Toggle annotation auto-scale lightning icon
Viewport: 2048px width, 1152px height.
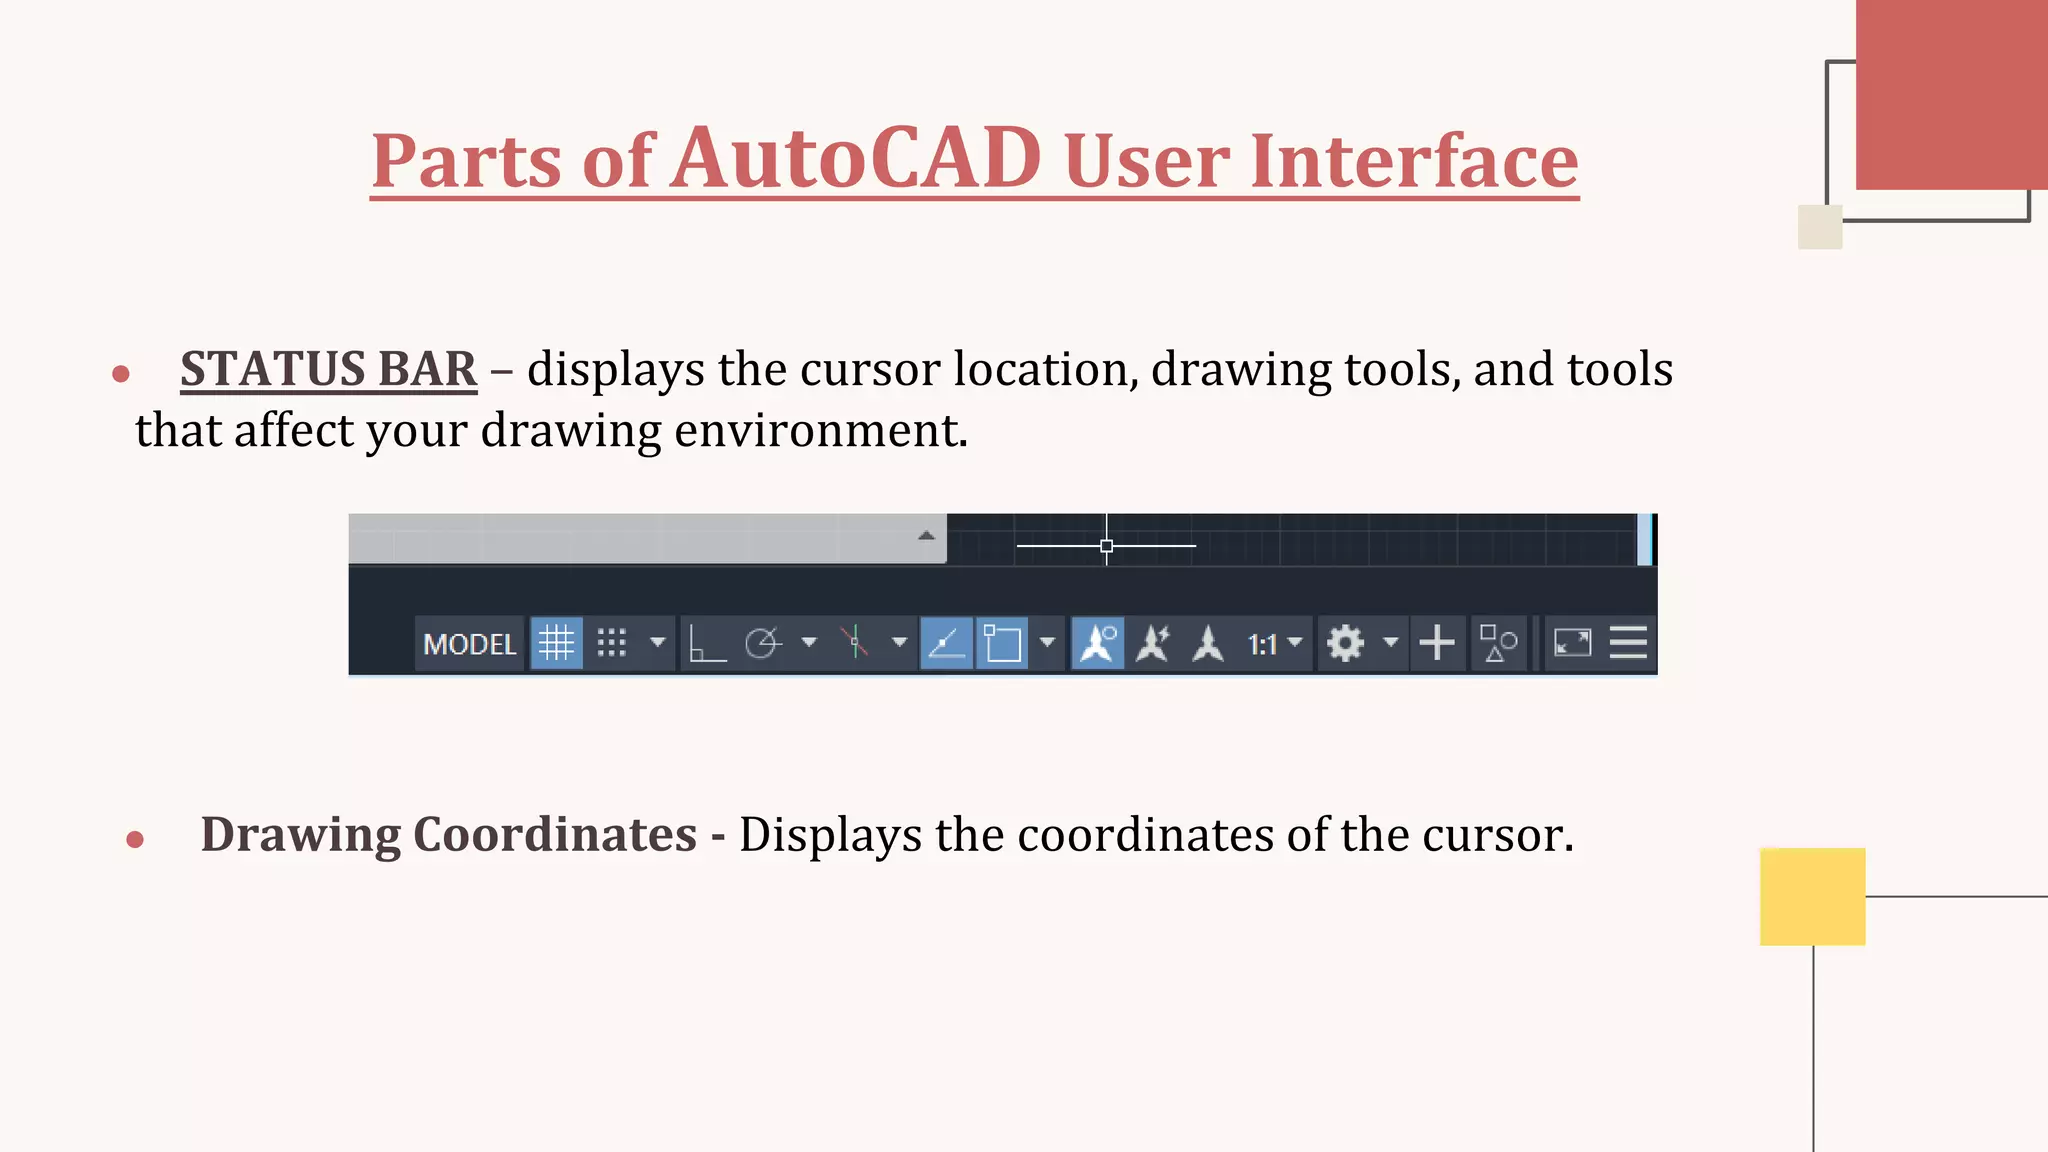[1153, 643]
